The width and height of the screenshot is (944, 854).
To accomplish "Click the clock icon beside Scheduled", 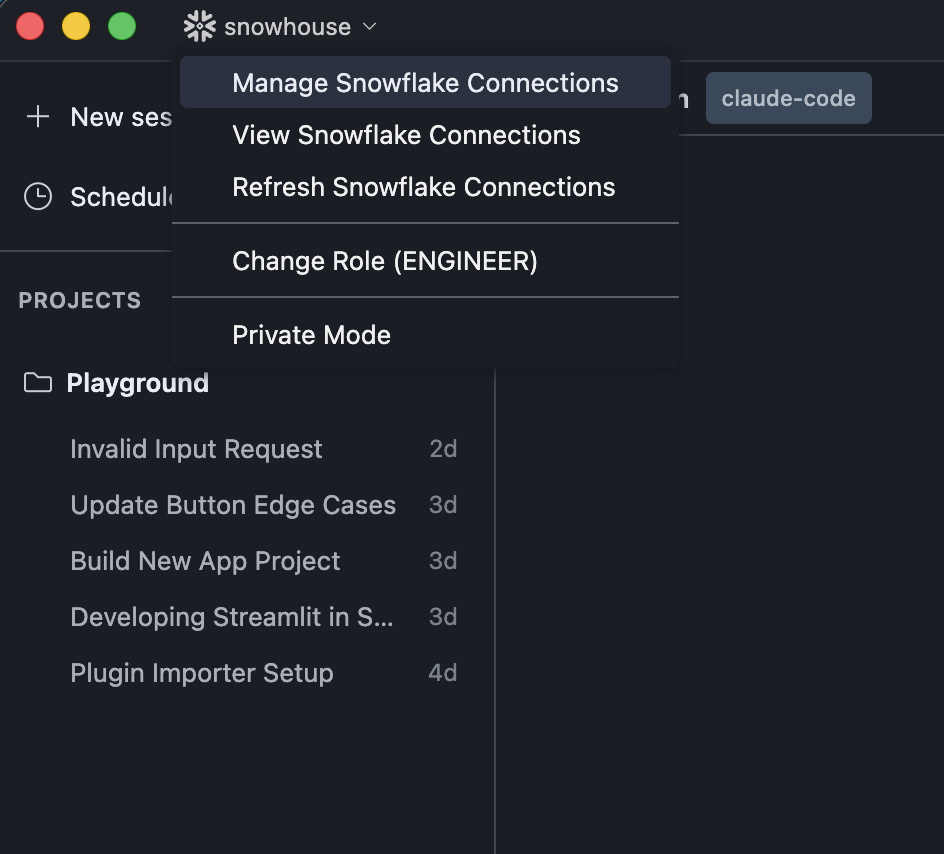I will pyautogui.click(x=38, y=197).
